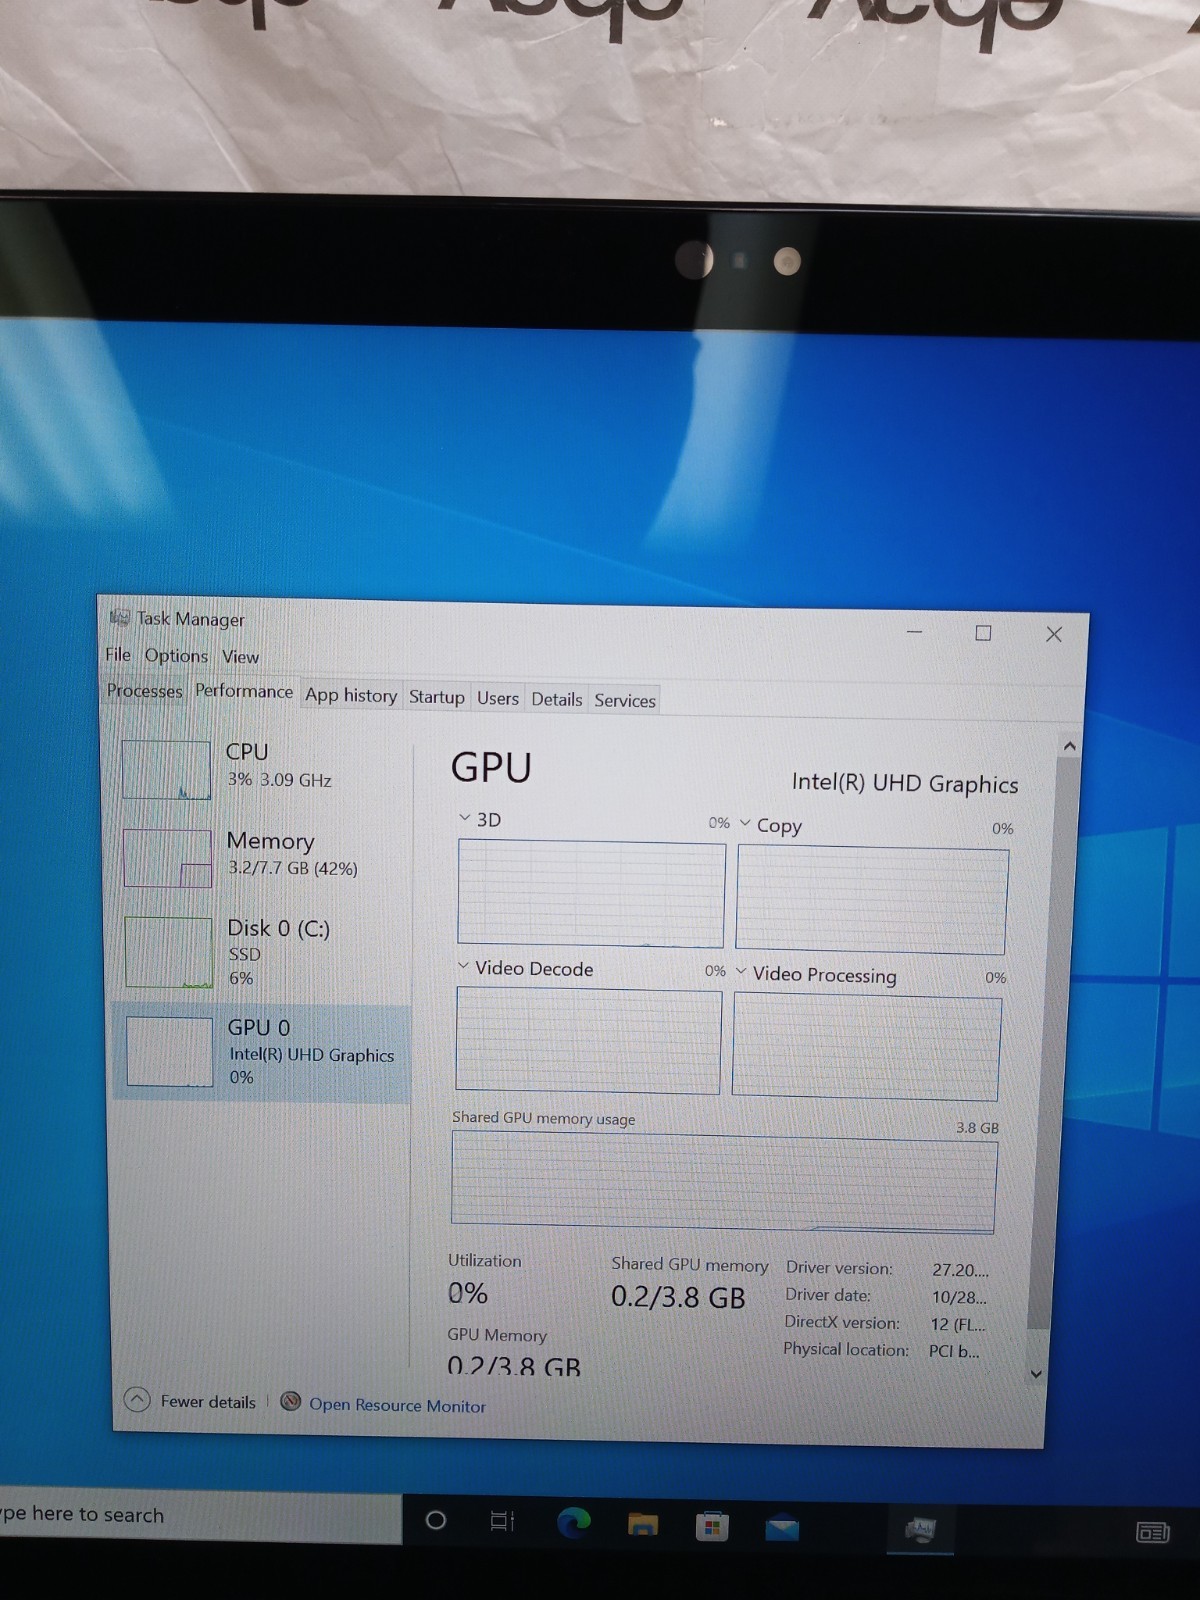The width and height of the screenshot is (1200, 1600).
Task: Click the Cortana circle icon
Action: click(x=436, y=1521)
